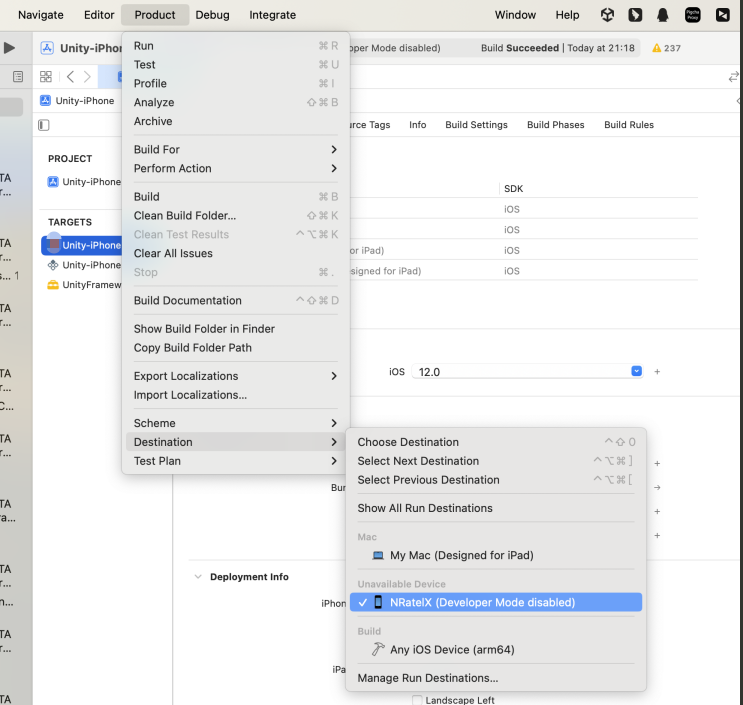The width and height of the screenshot is (743, 705).
Task: Select Show All Run Destinations
Action: (496, 508)
